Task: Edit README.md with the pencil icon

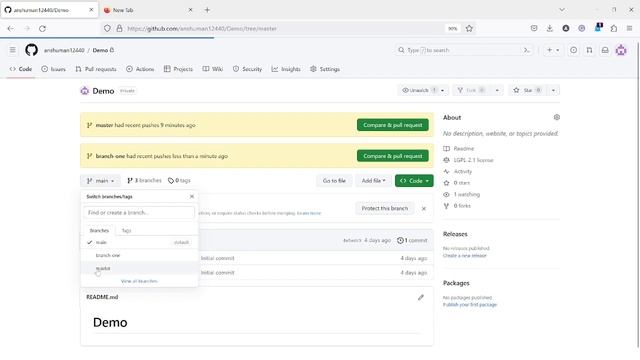Action: point(421,298)
